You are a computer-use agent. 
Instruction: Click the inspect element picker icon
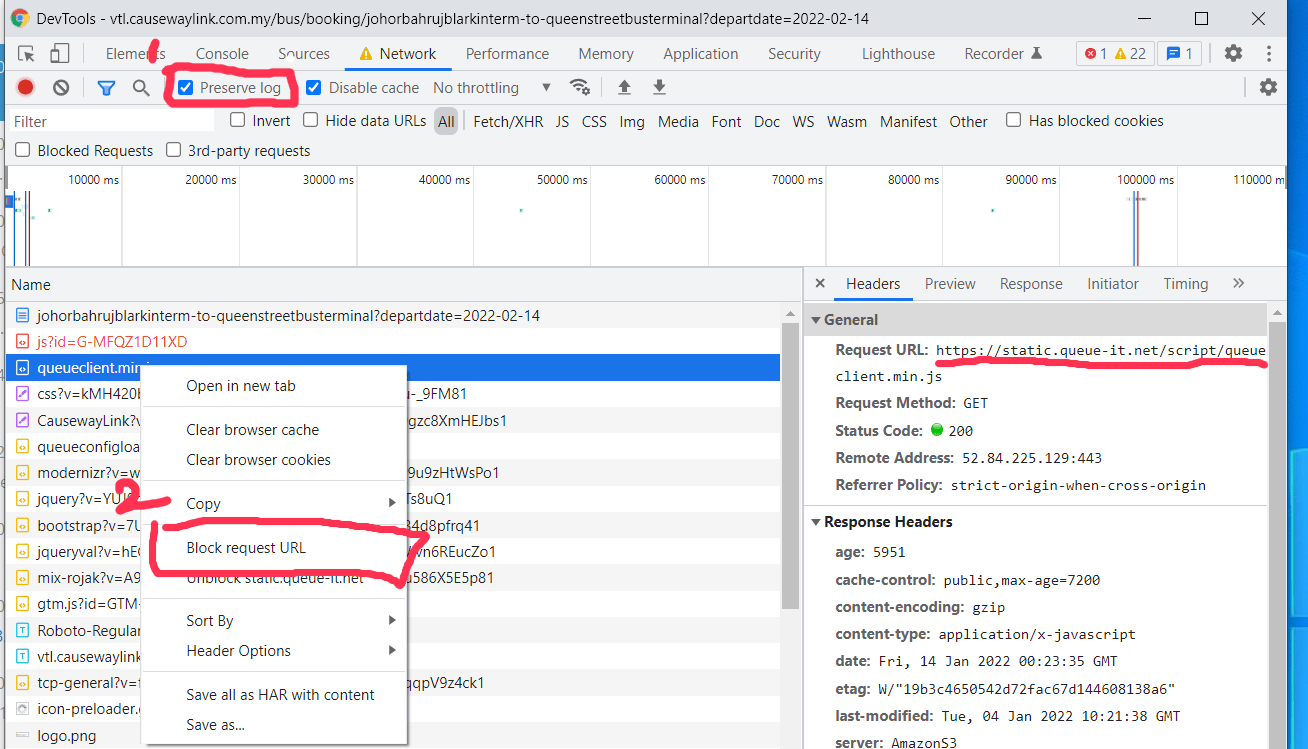click(x=27, y=54)
